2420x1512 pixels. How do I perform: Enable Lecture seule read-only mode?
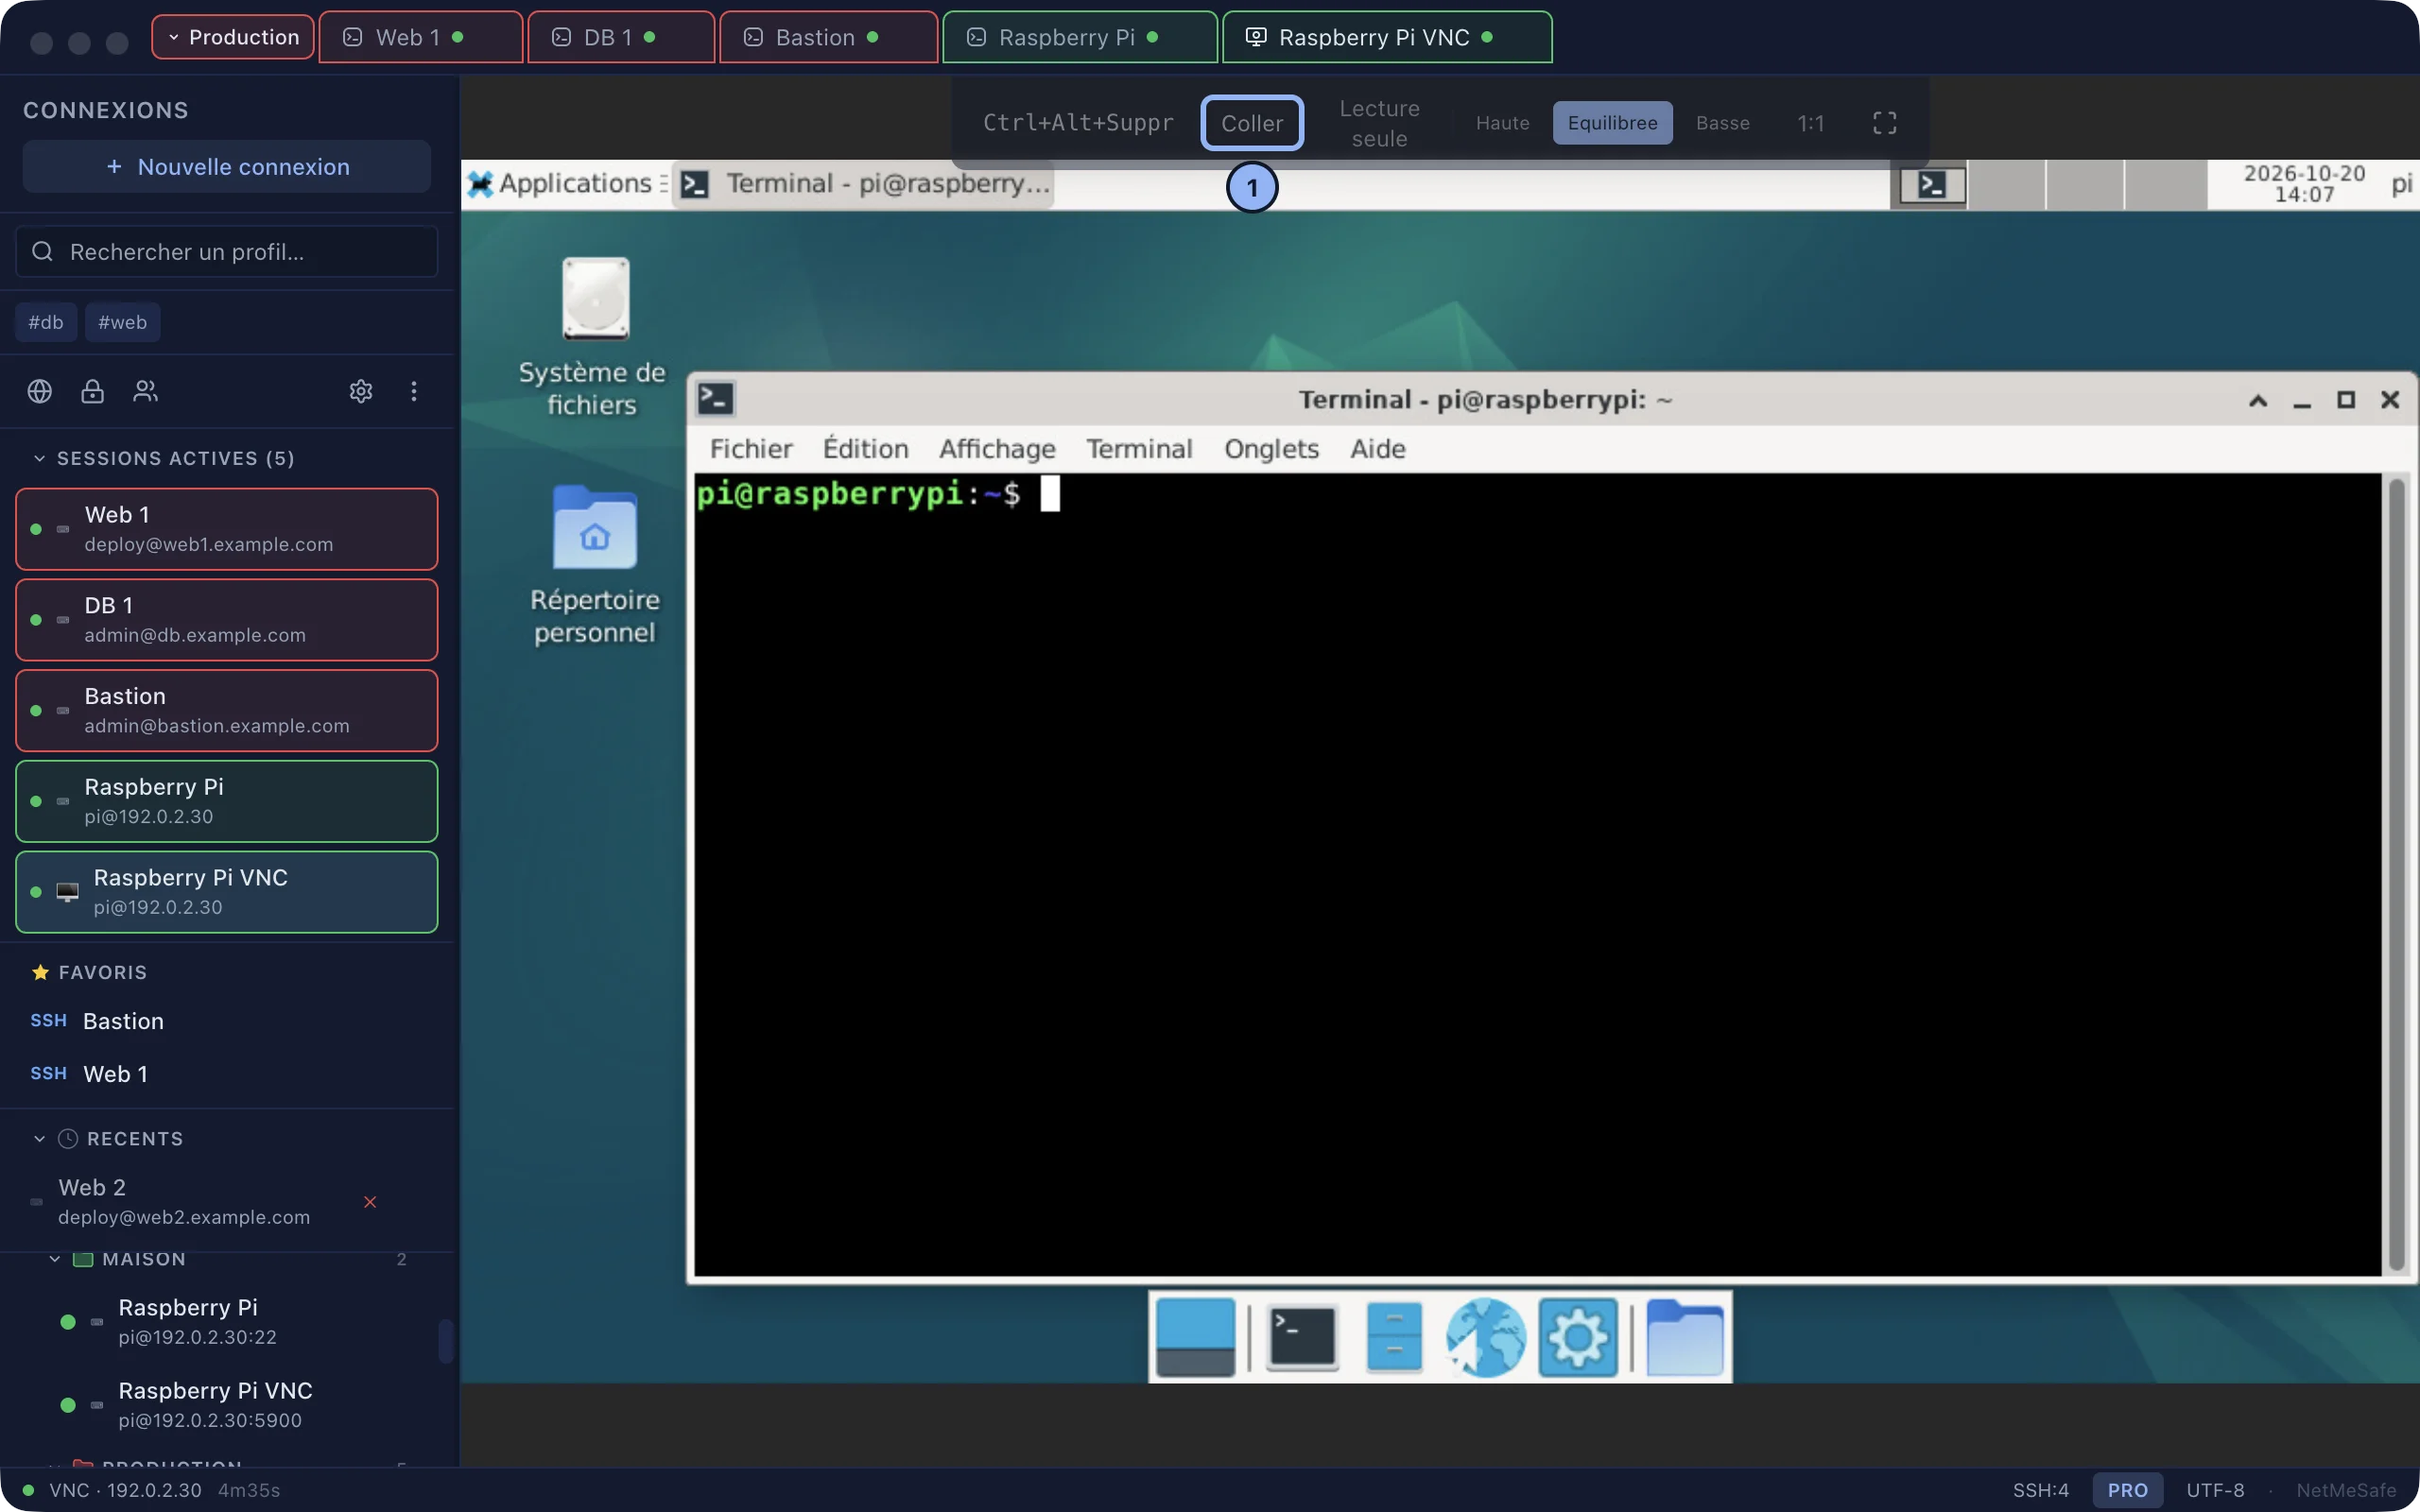click(x=1379, y=123)
